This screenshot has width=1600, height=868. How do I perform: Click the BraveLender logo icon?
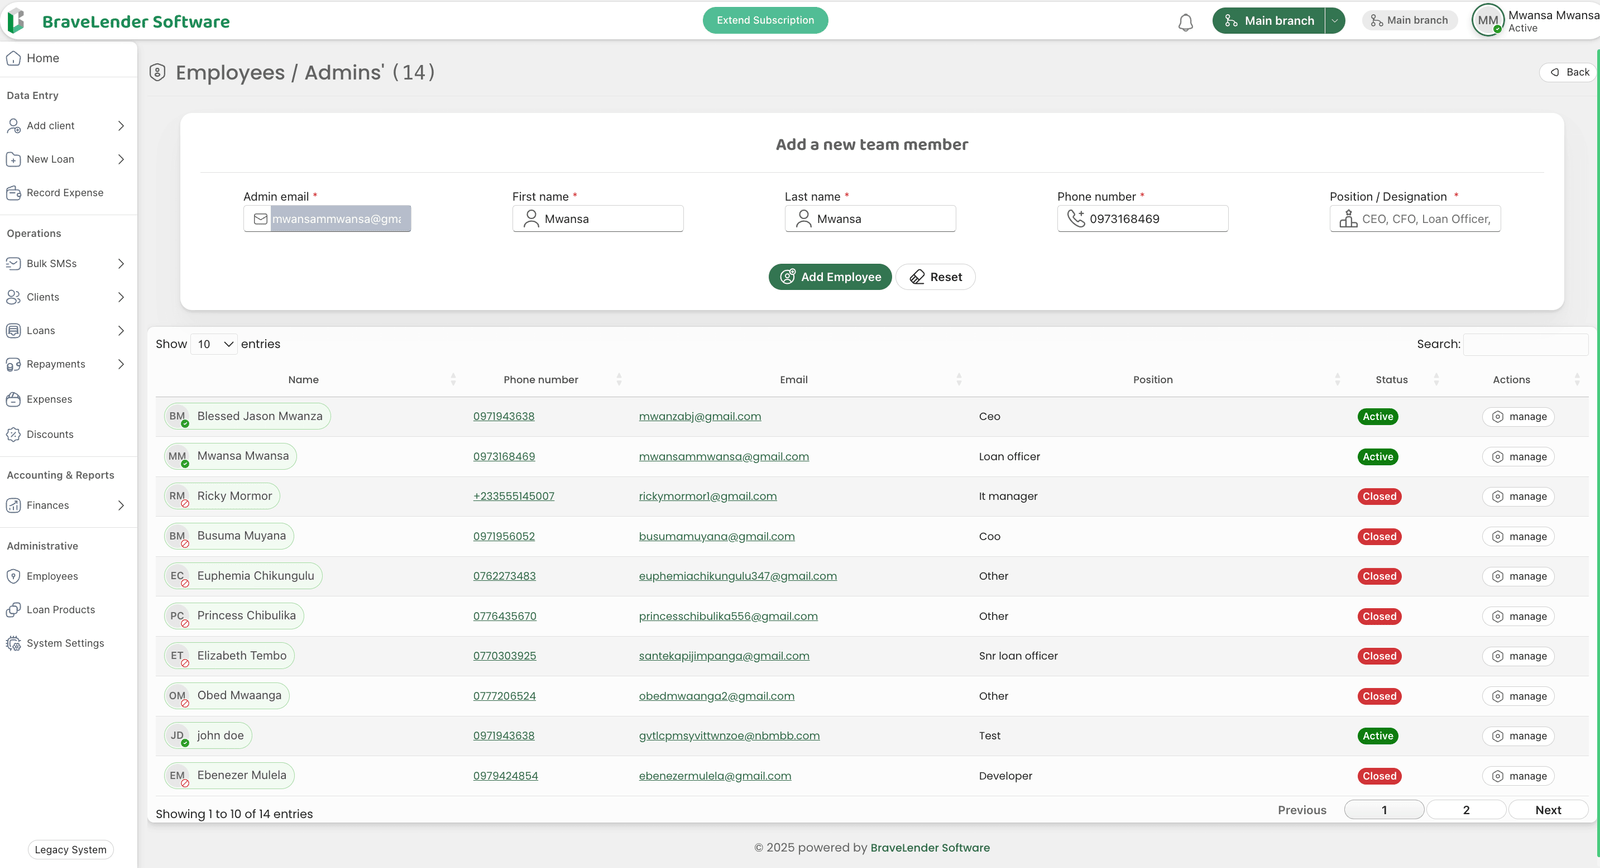(16, 21)
